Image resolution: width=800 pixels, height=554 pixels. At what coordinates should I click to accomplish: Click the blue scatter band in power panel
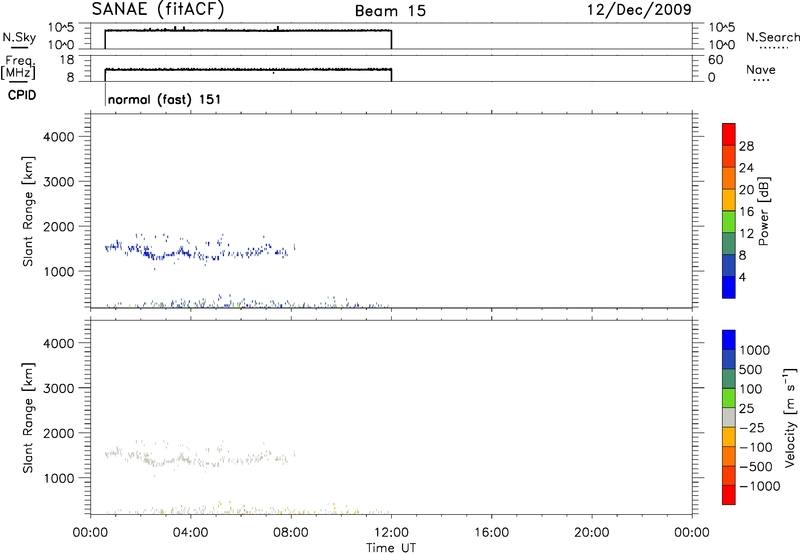(199, 250)
